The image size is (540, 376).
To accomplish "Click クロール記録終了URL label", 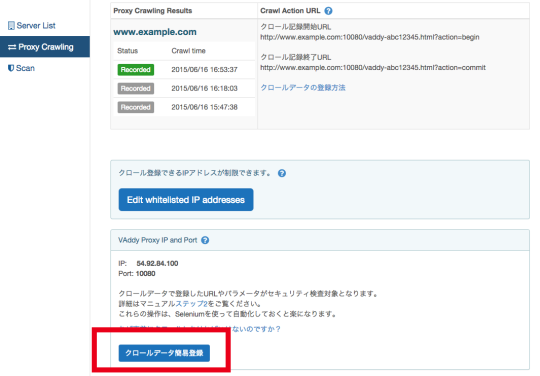I will coord(295,57).
